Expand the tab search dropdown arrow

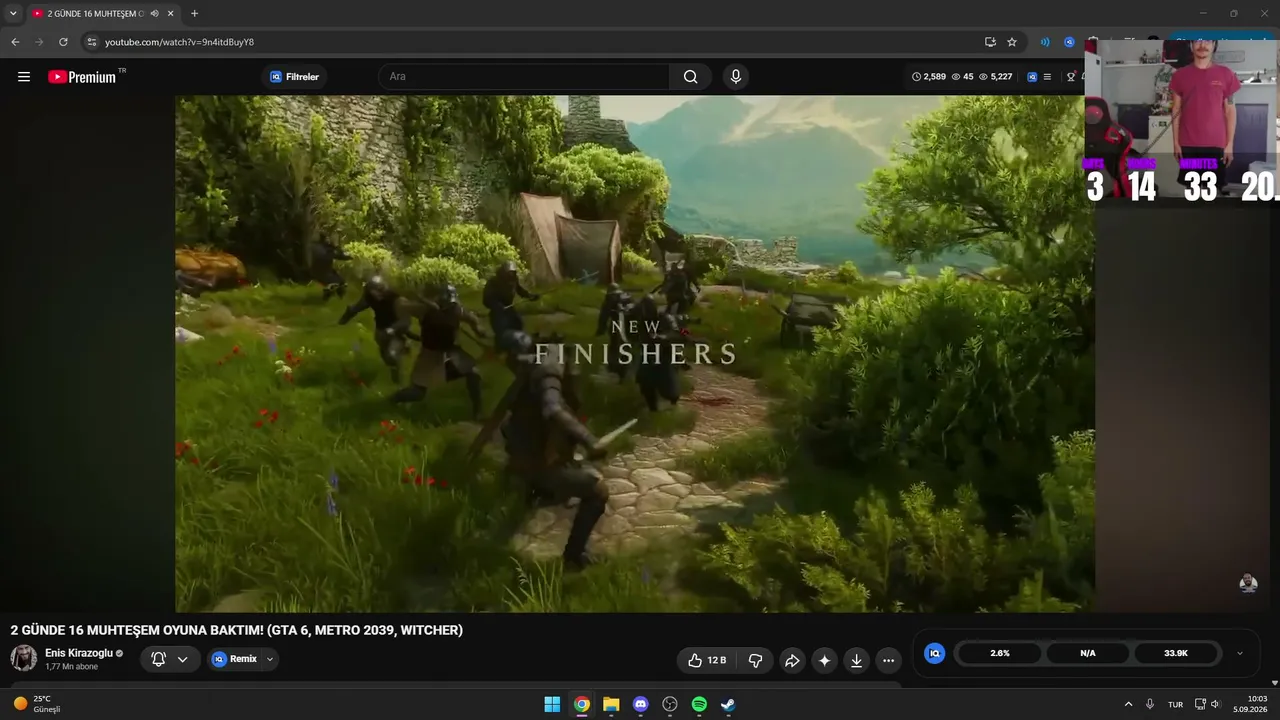point(13,13)
